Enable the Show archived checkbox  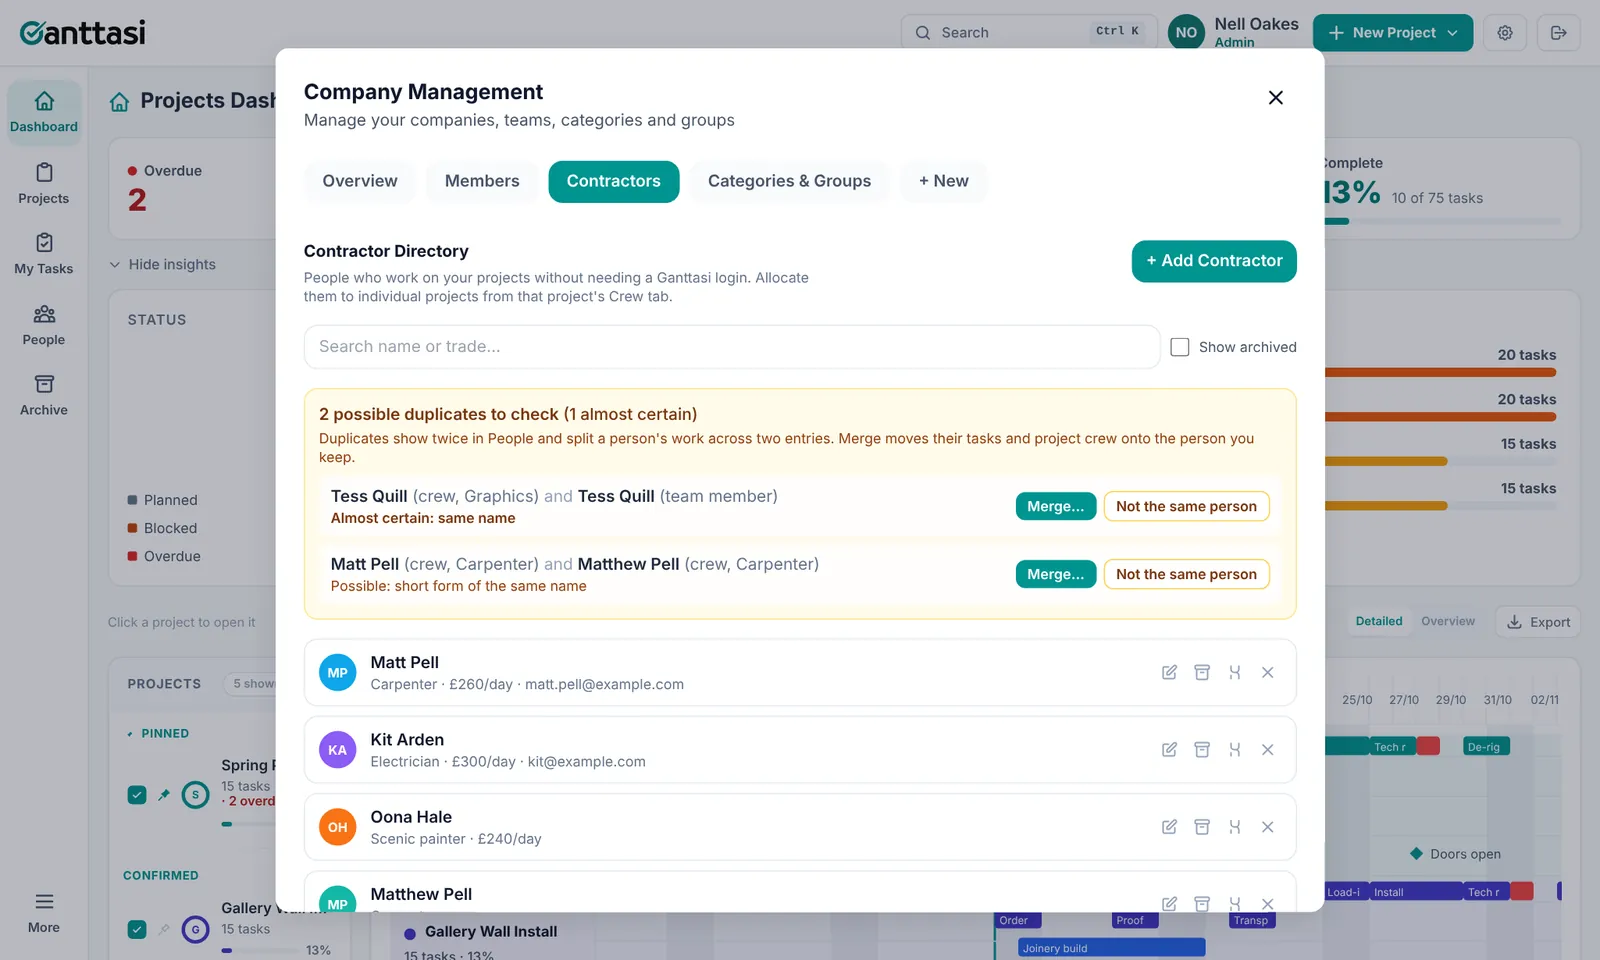click(x=1180, y=347)
